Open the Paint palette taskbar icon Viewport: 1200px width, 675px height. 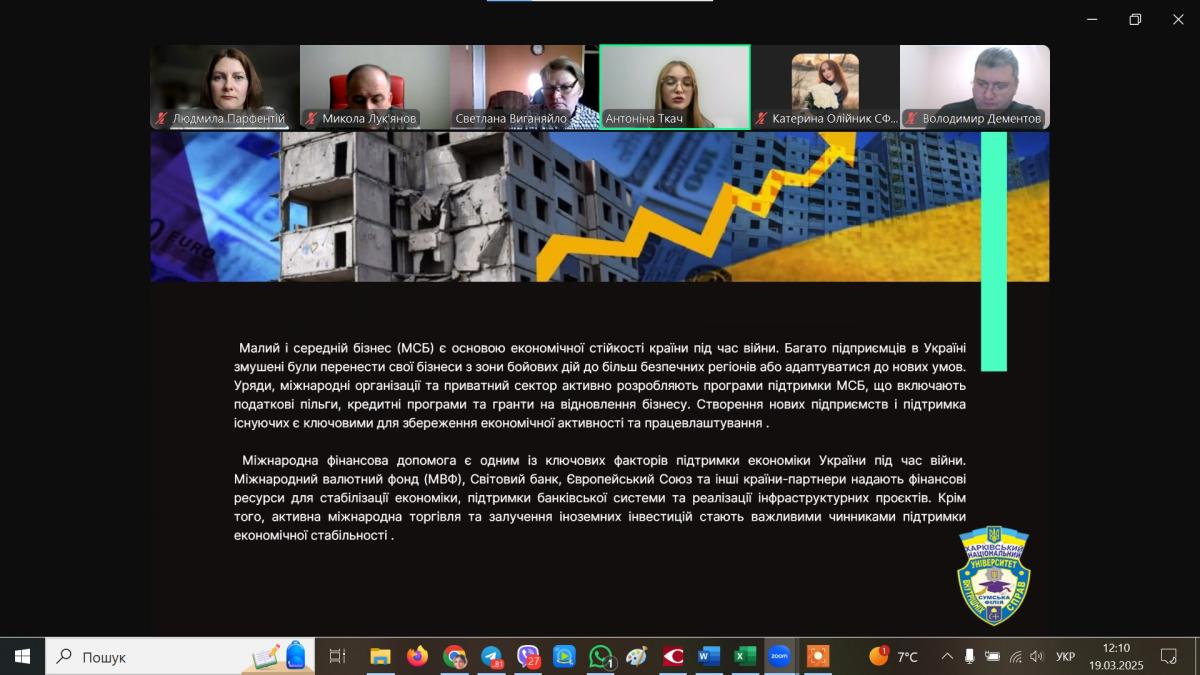[637, 656]
